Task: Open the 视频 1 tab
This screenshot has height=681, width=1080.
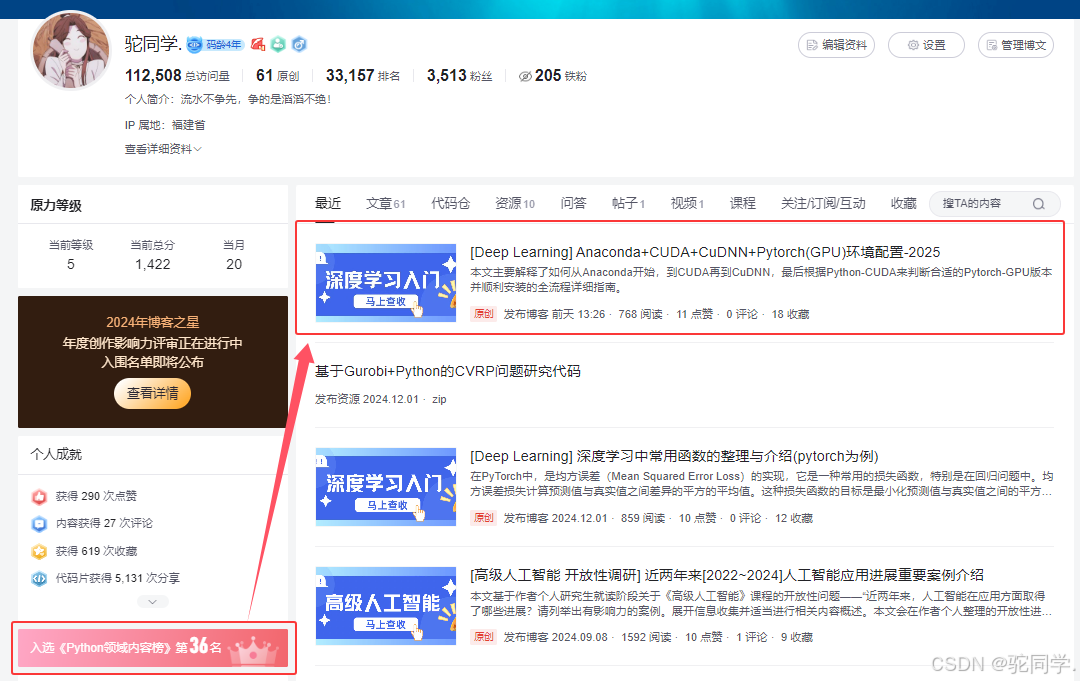Action: 687,203
